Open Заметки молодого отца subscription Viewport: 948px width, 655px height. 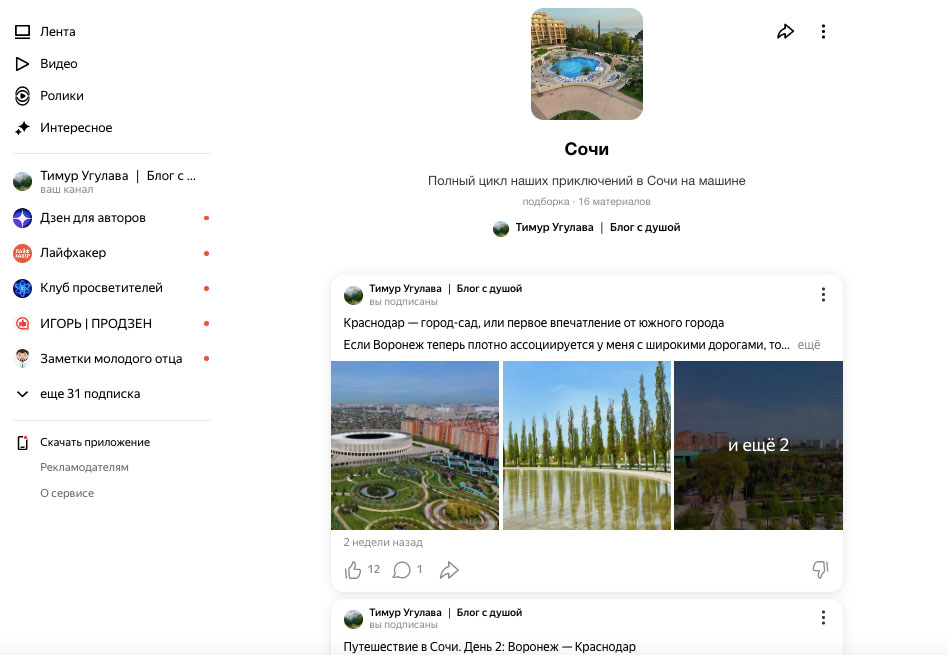click(111, 359)
